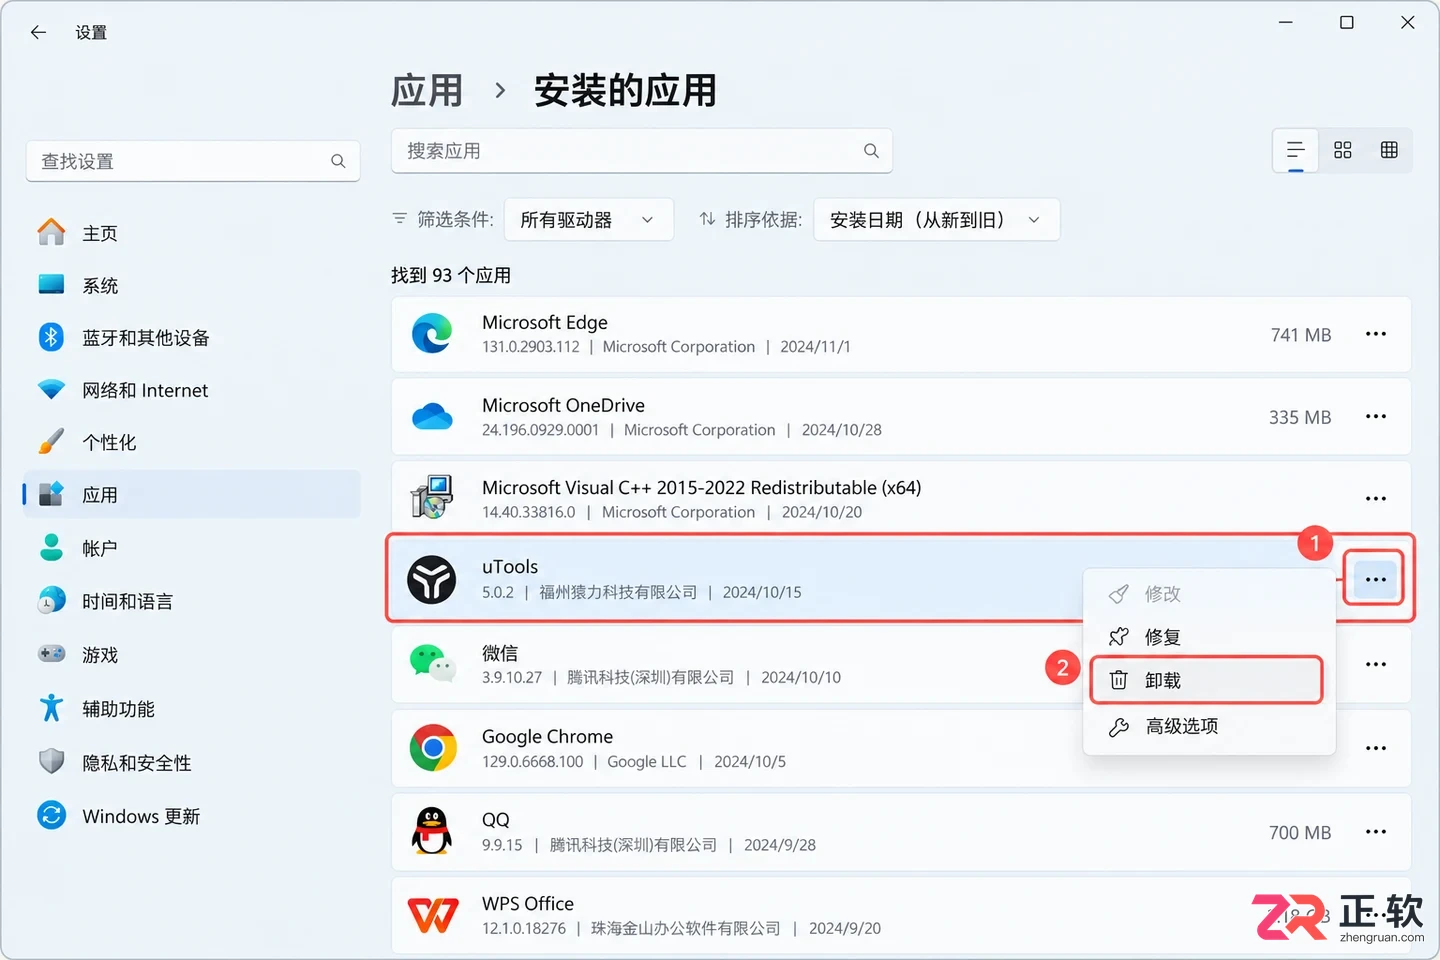1440x960 pixels.
Task: Click the 700 MB size value
Action: 1300,832
